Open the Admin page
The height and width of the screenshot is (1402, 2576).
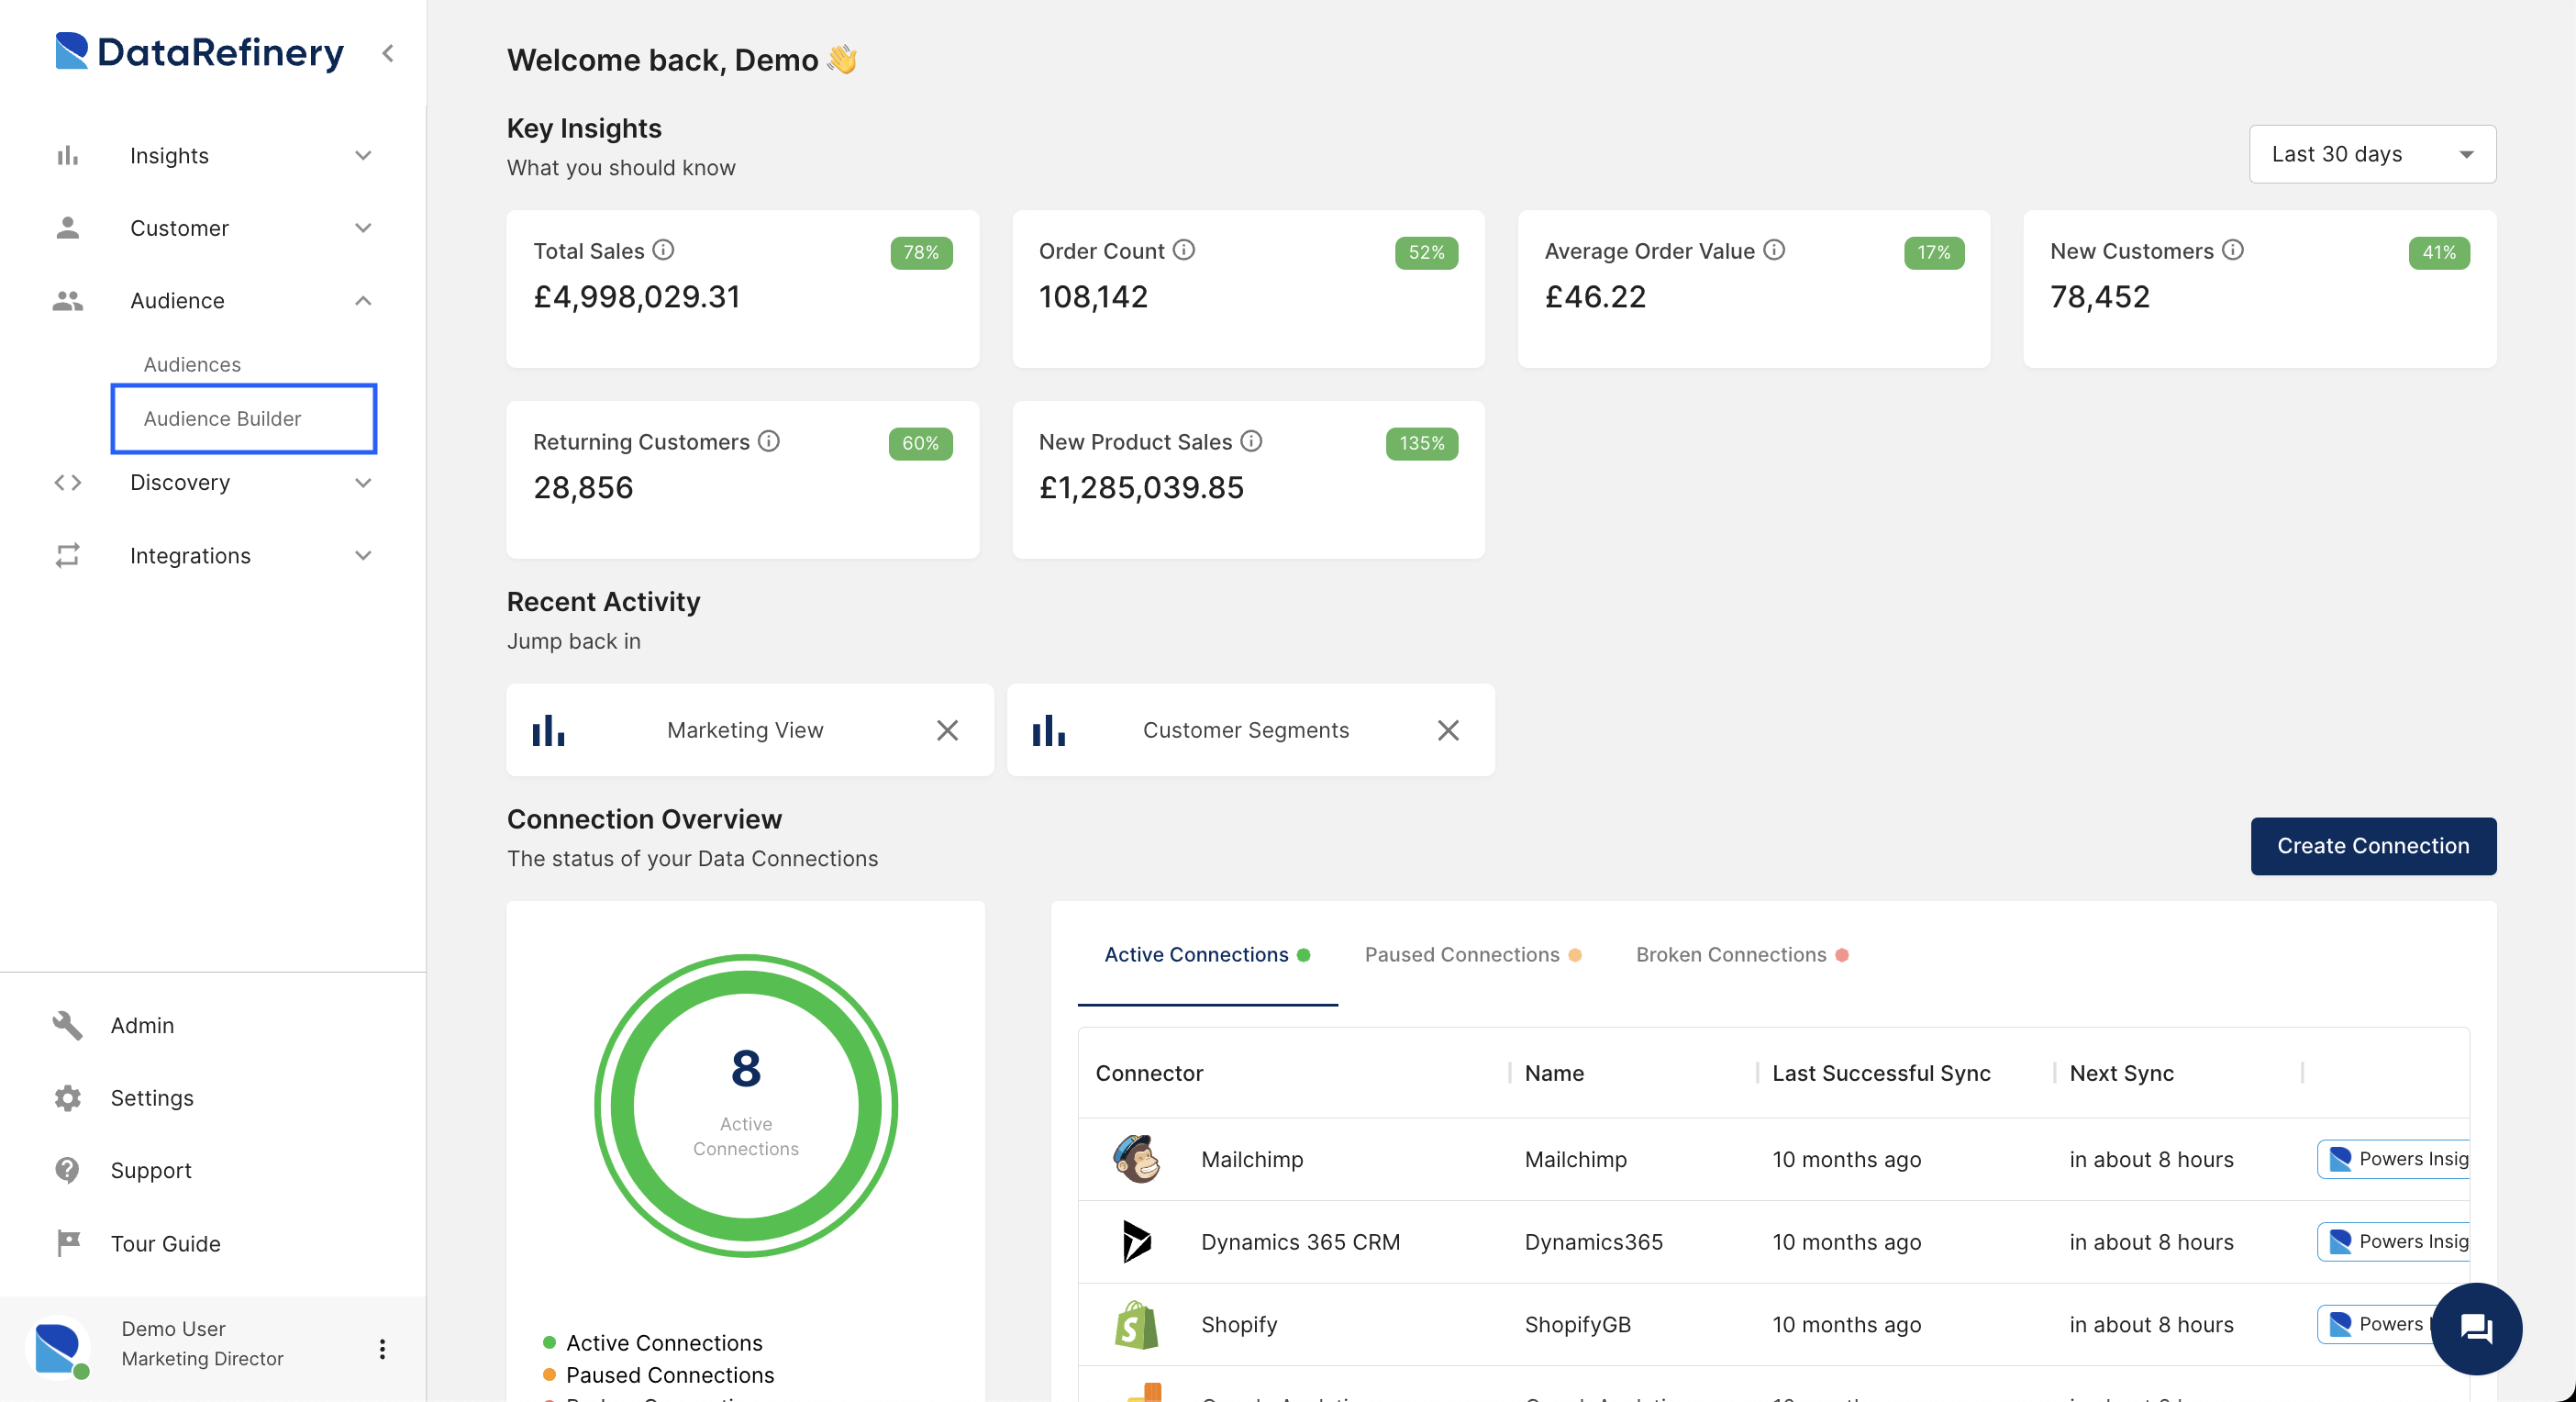[x=142, y=1025]
